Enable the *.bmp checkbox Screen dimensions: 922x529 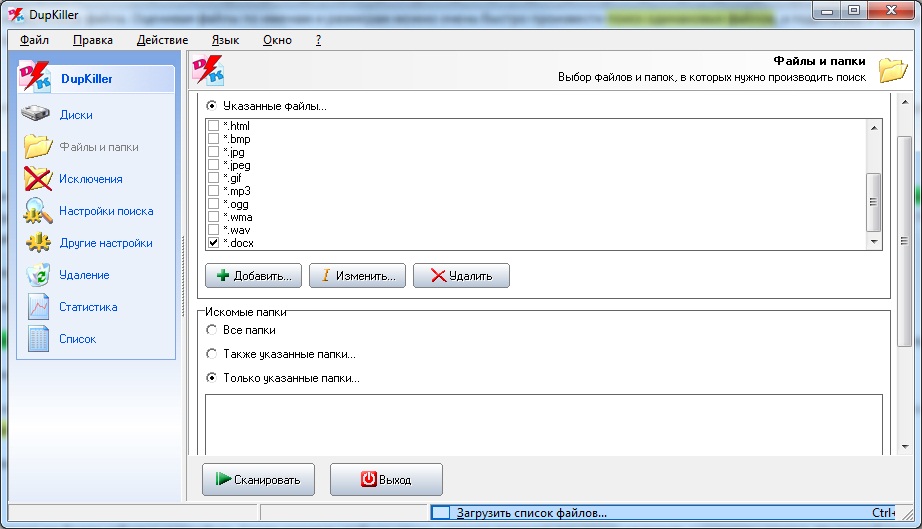click(213, 139)
